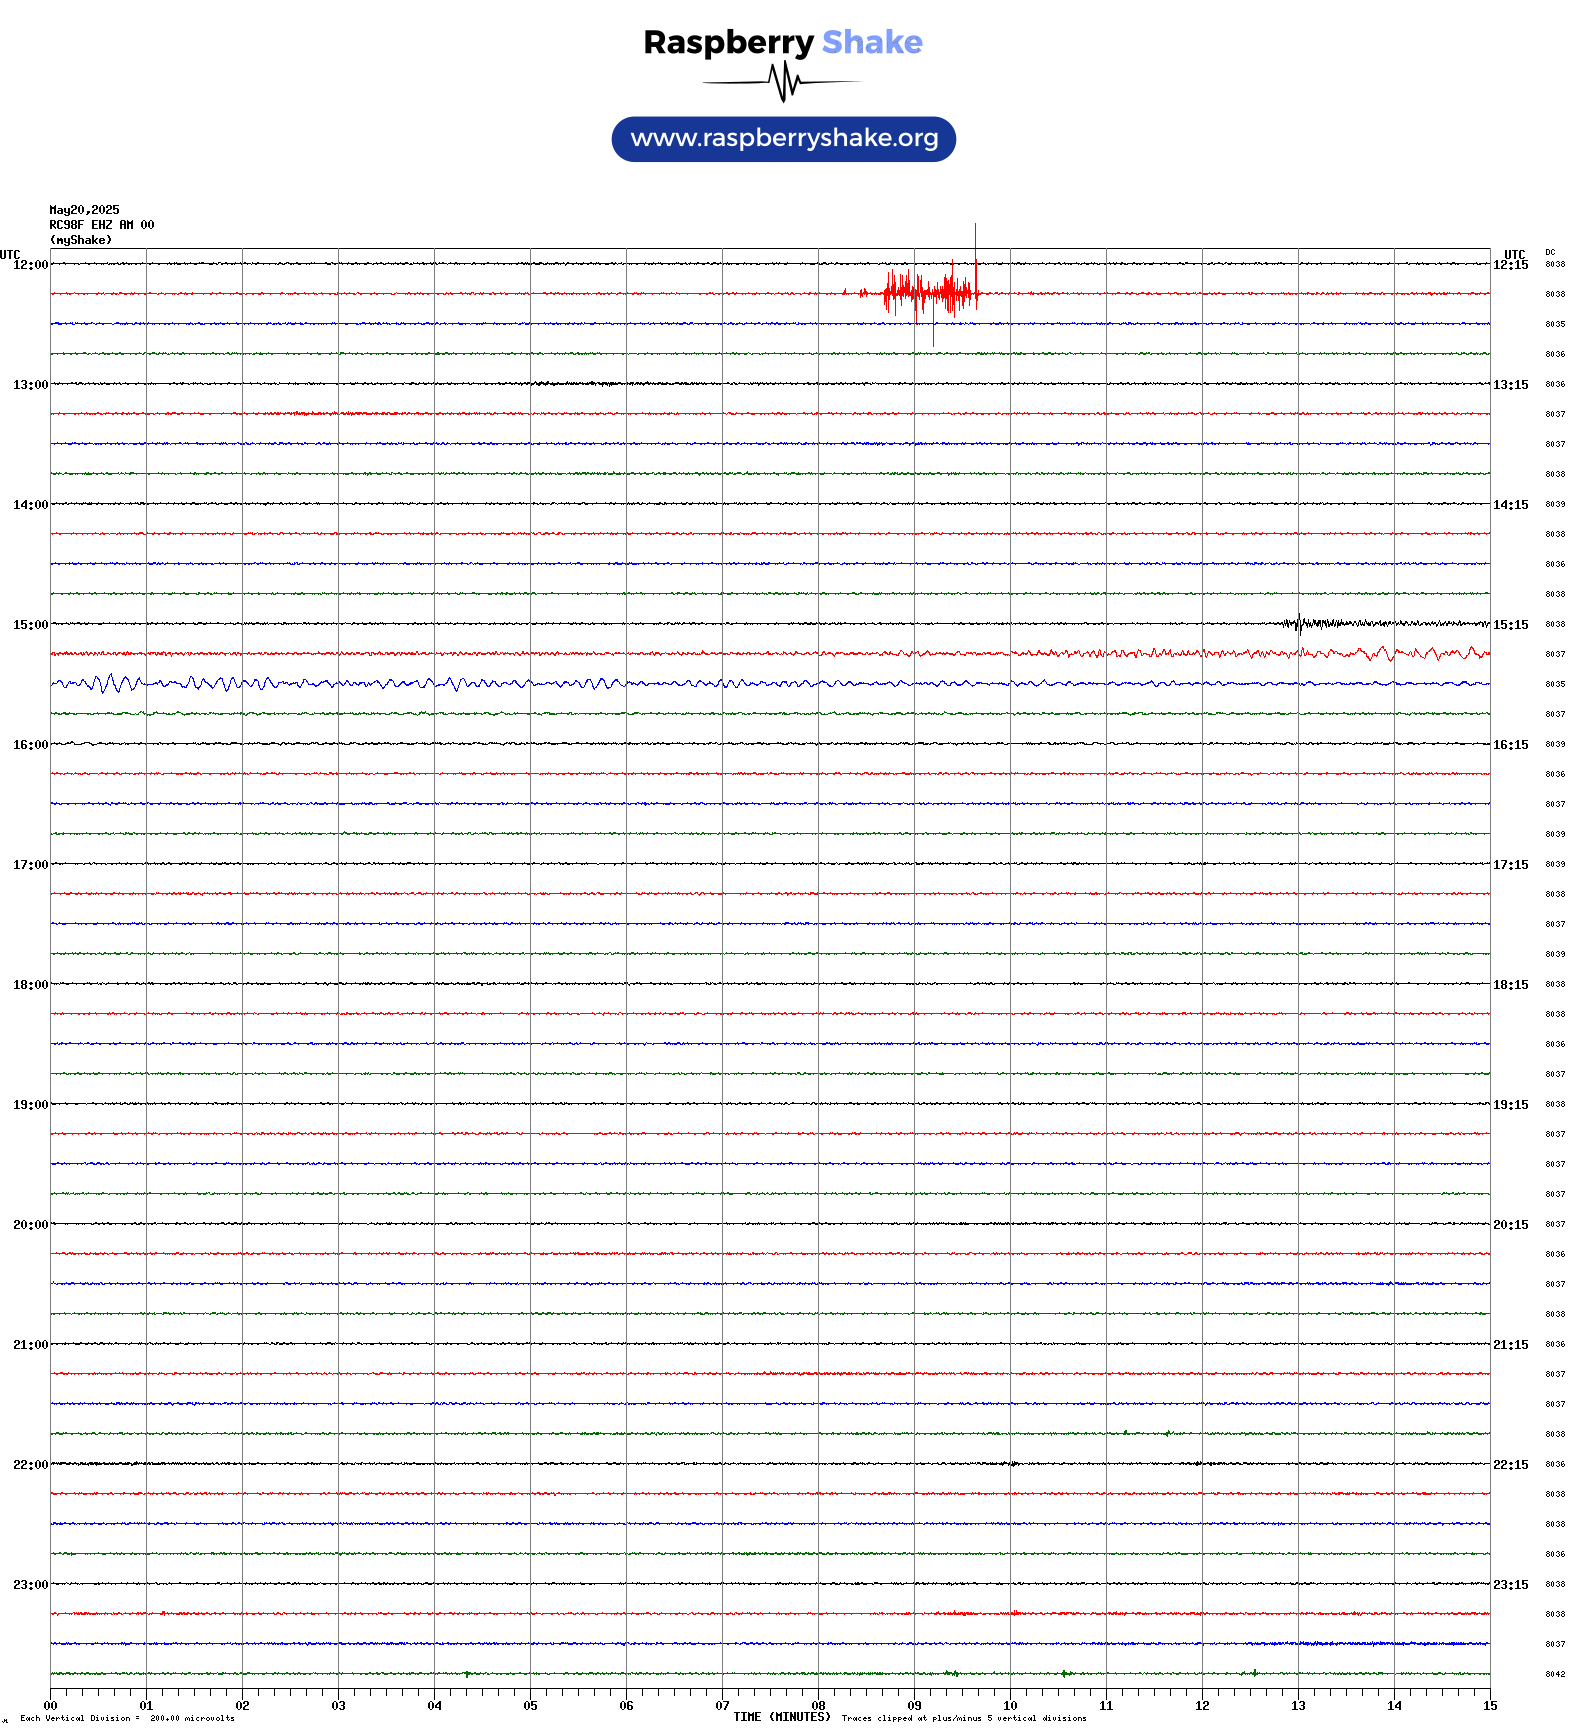Click the Raspberry Shake logo title
The height and width of the screenshot is (1732, 1570).
pyautogui.click(x=783, y=42)
